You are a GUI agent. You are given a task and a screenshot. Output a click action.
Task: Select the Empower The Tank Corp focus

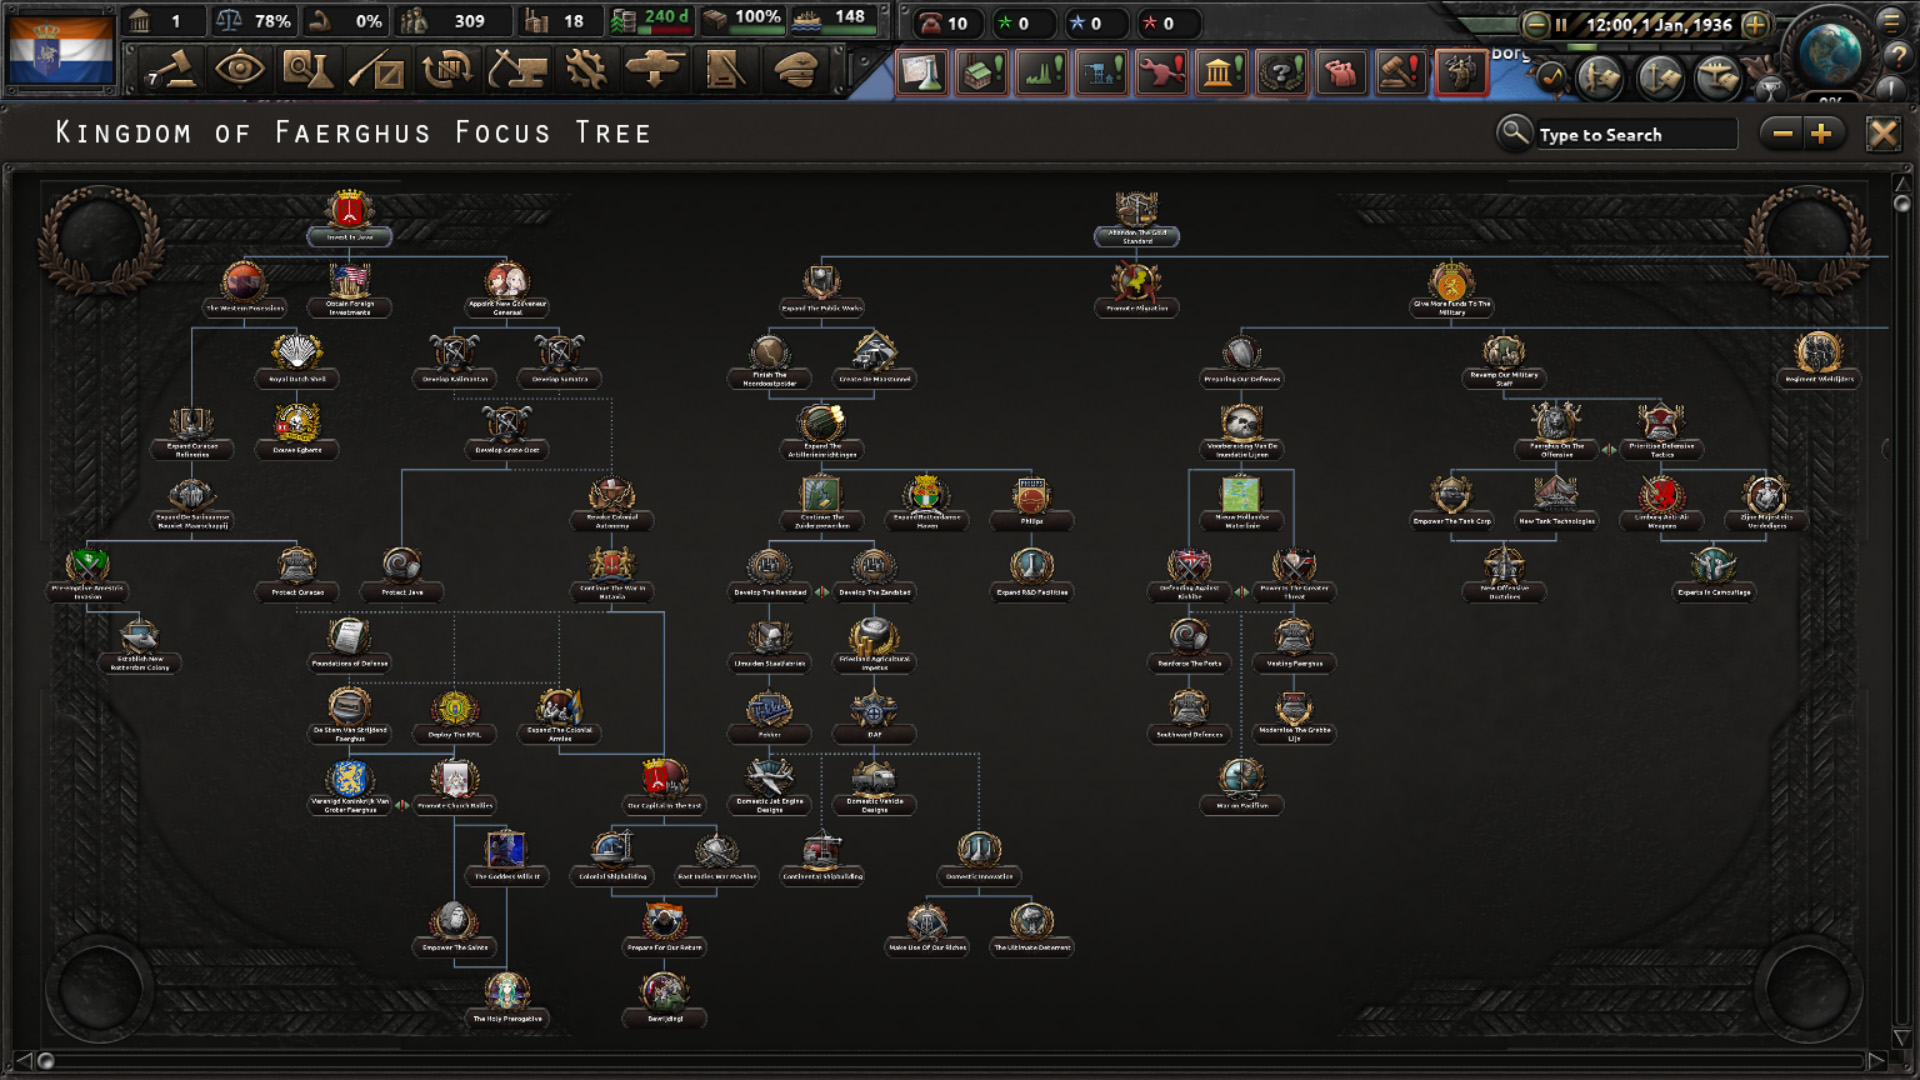click(1451, 502)
